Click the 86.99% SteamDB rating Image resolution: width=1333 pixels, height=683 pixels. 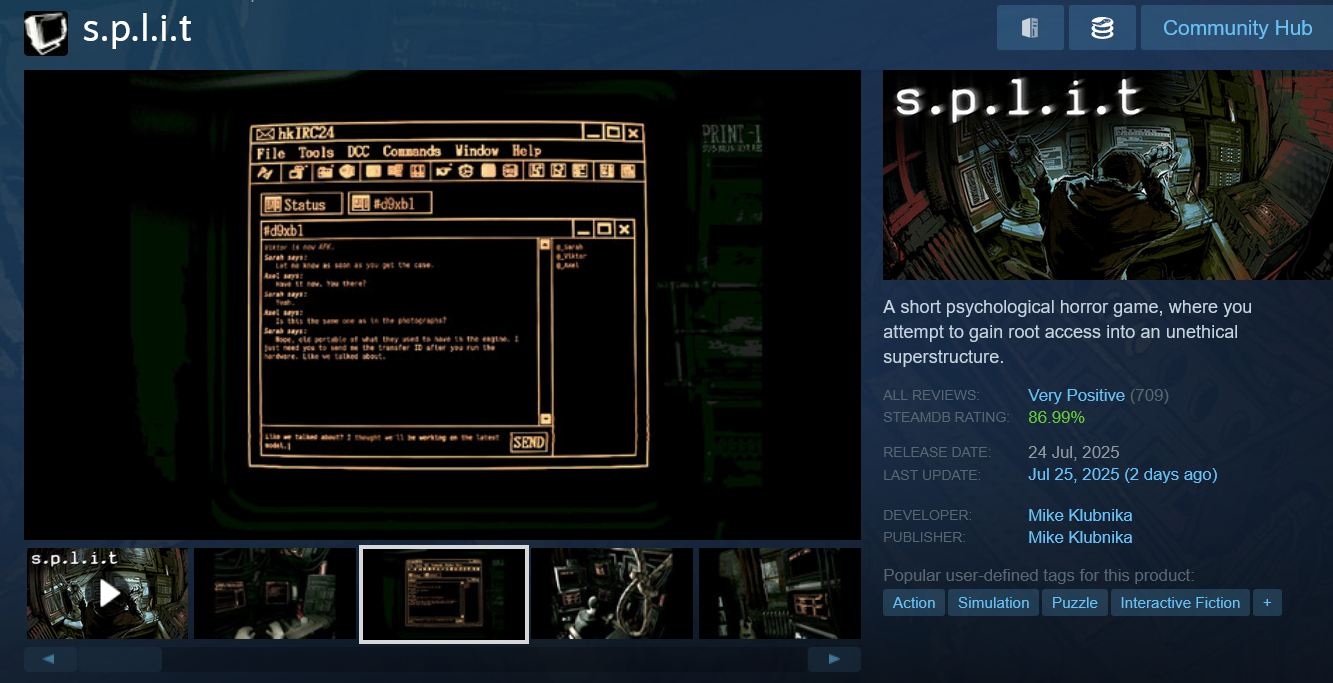1056,417
